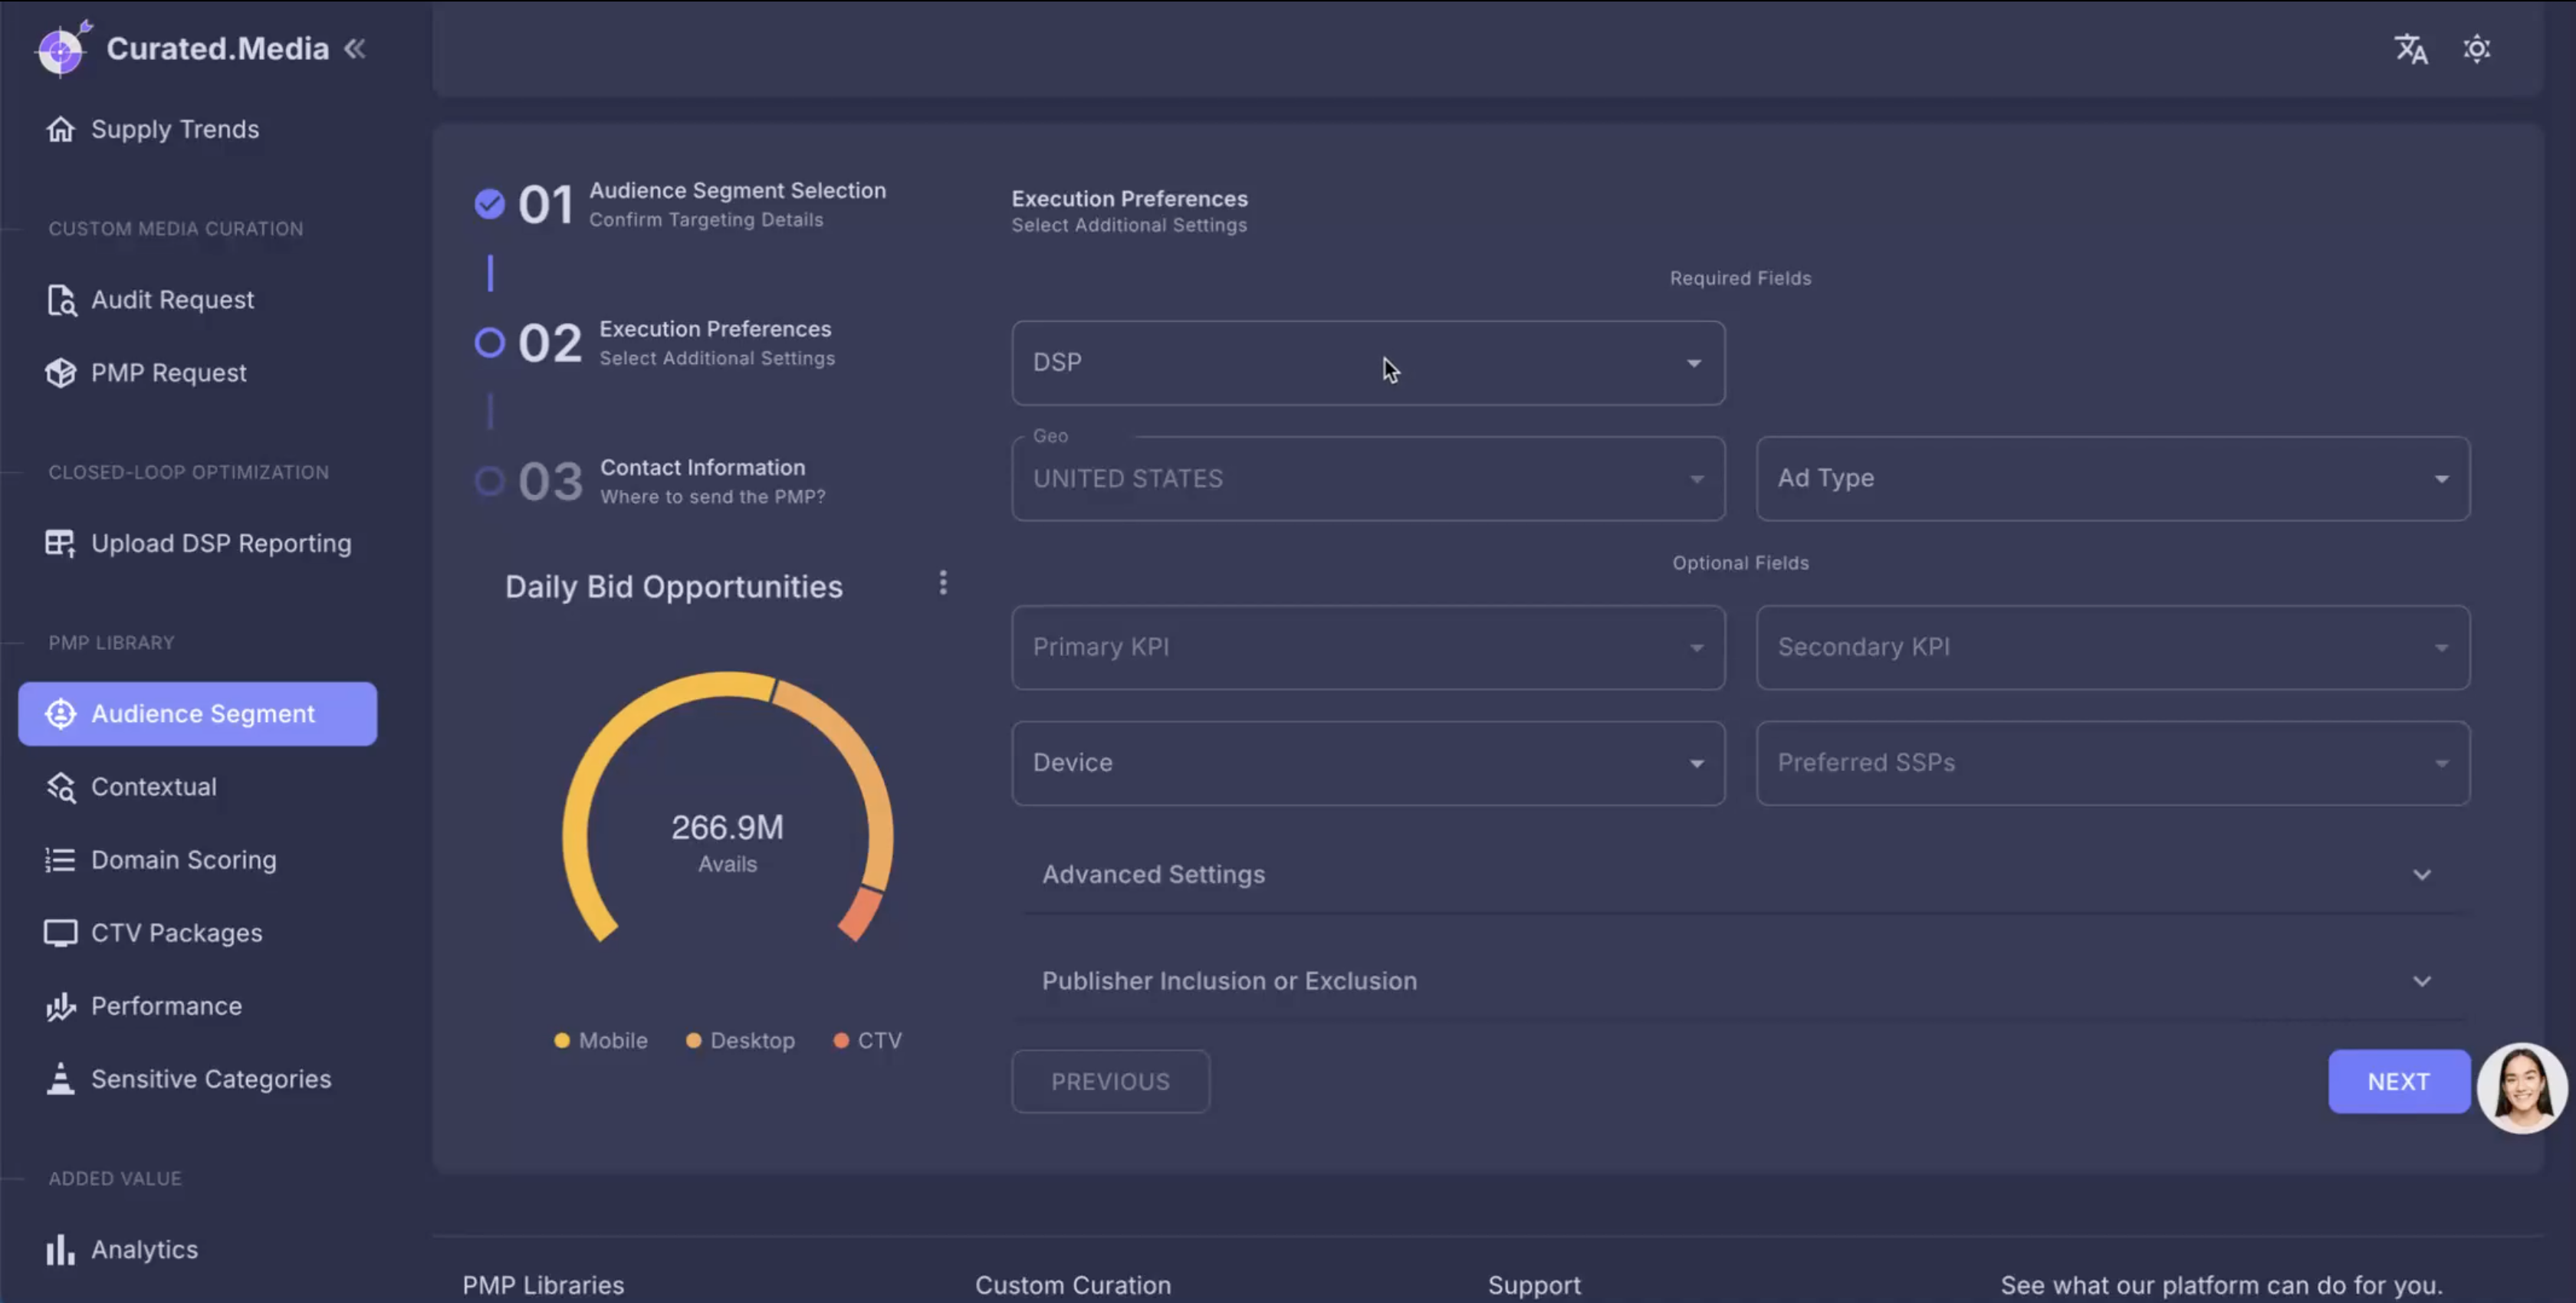Open Daily Bid Opportunities three-dot menu
The width and height of the screenshot is (2576, 1303).
pos(942,583)
